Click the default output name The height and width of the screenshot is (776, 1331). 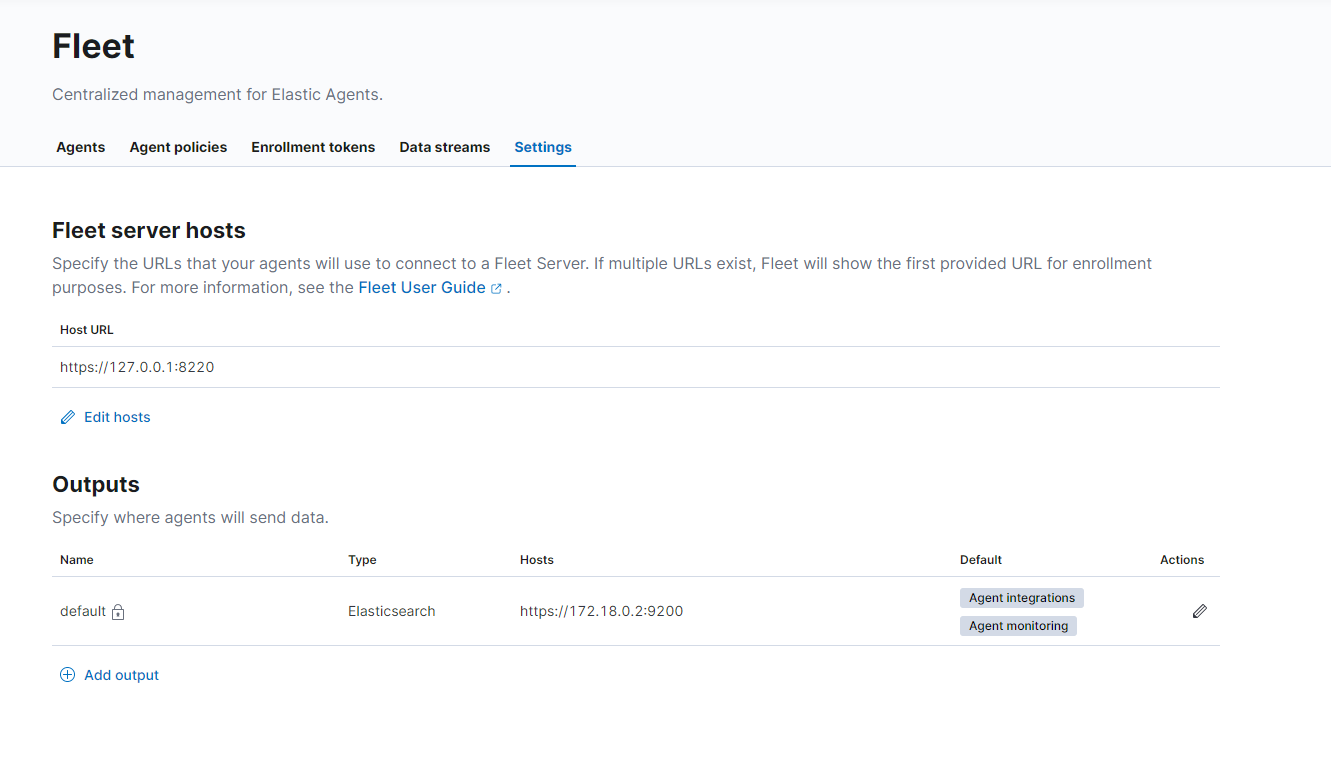(x=83, y=611)
